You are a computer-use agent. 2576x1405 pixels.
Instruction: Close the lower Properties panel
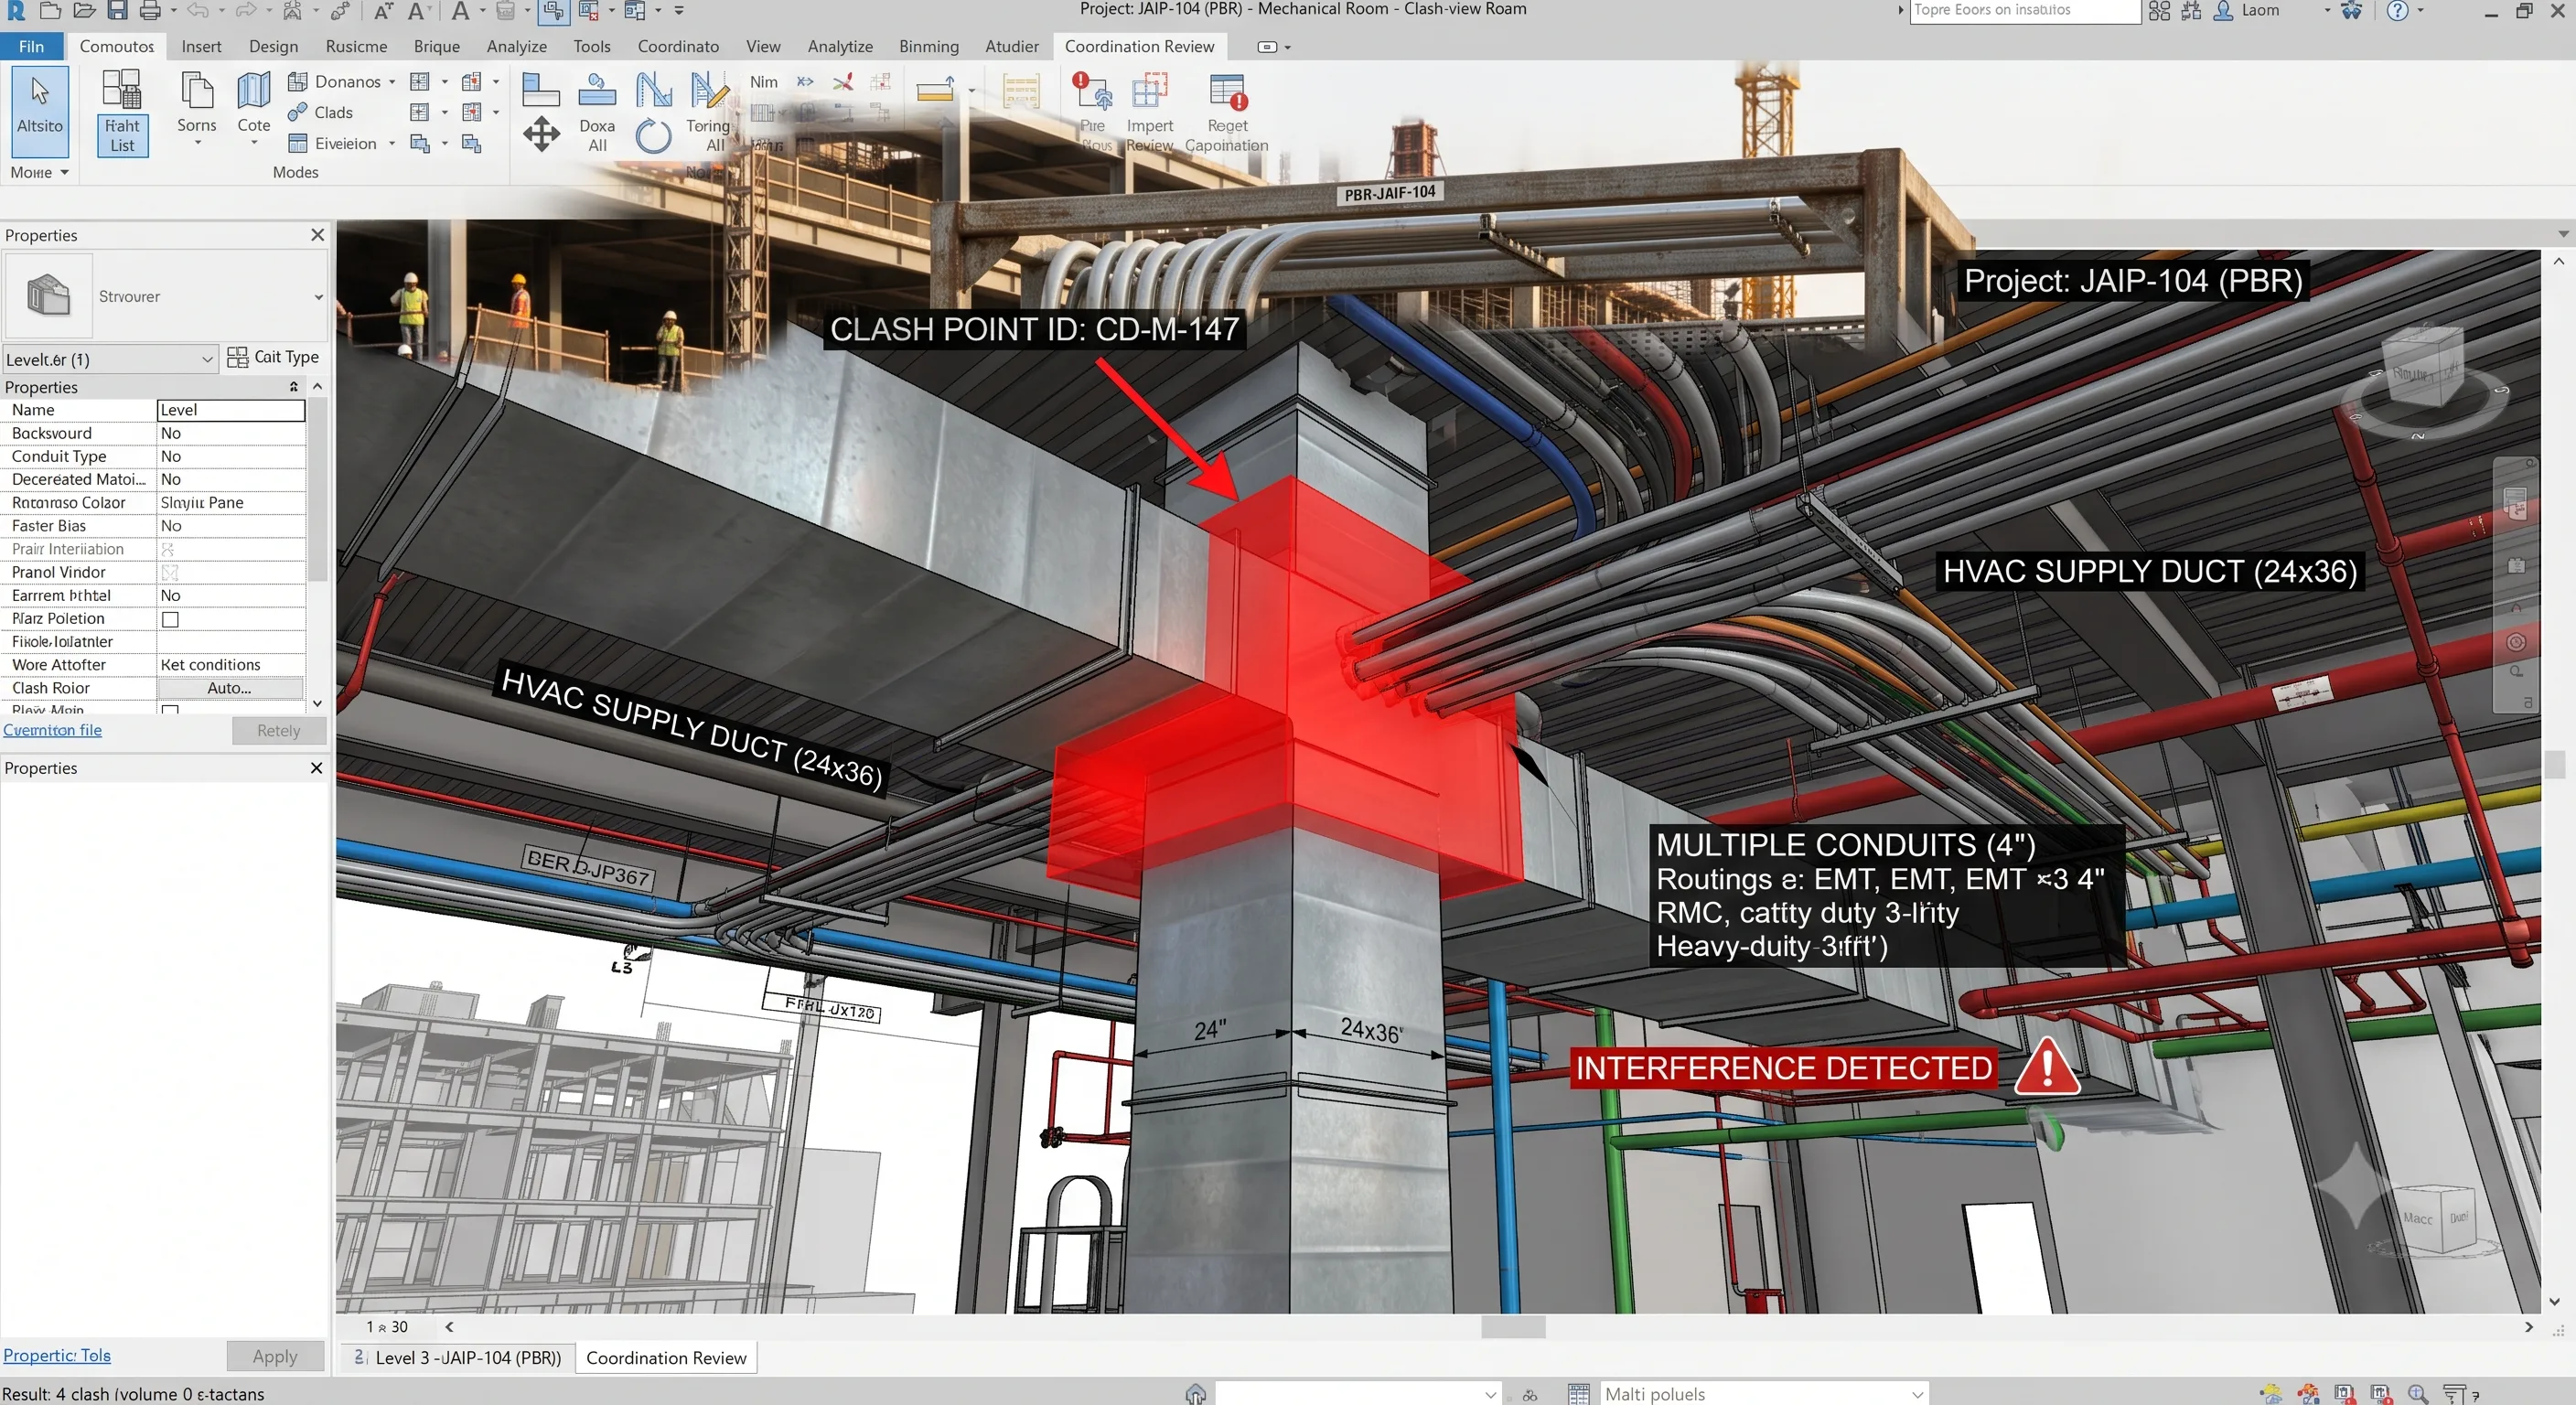click(317, 768)
